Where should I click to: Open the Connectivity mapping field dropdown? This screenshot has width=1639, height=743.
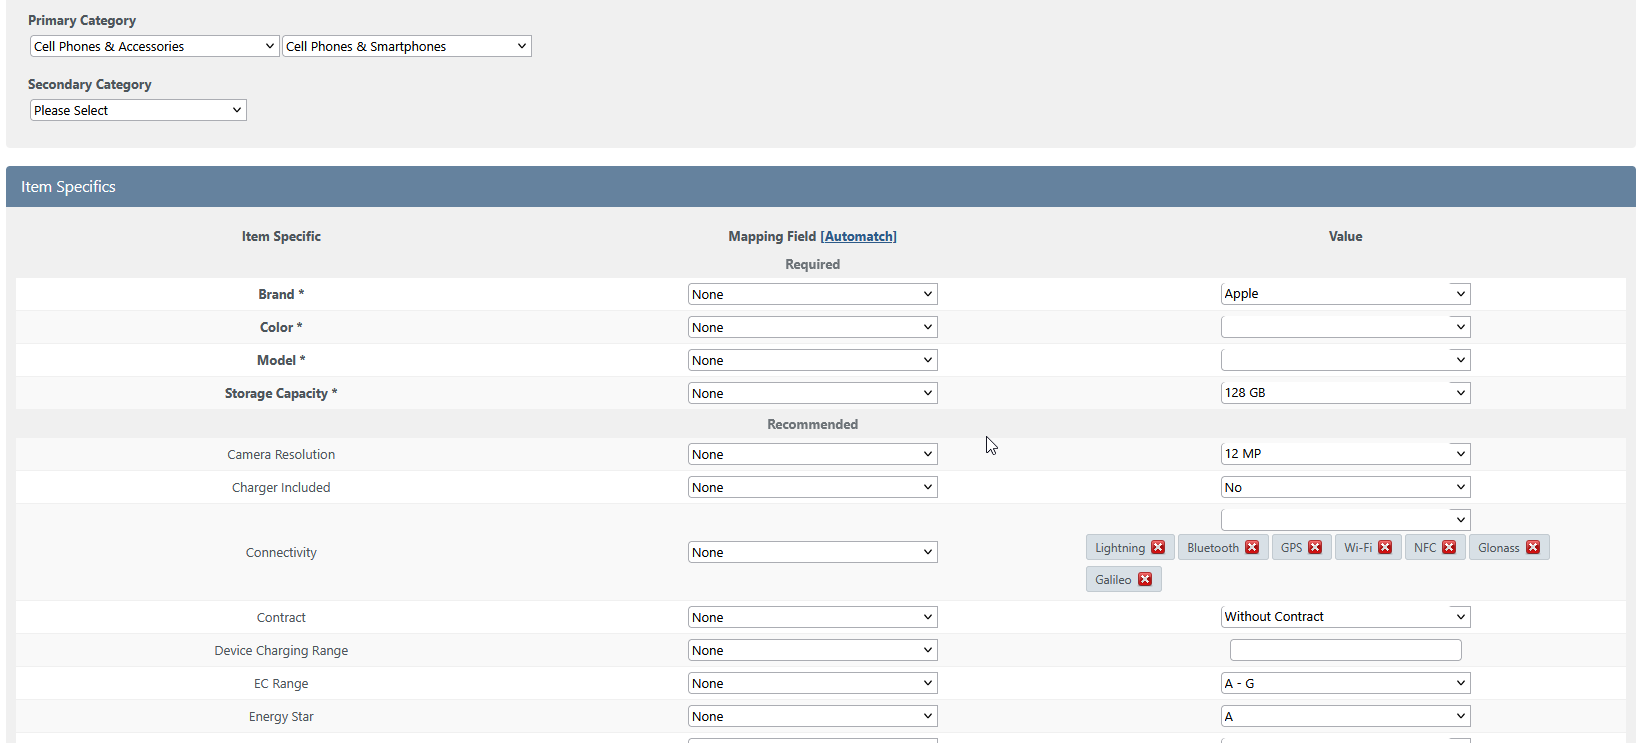[812, 552]
